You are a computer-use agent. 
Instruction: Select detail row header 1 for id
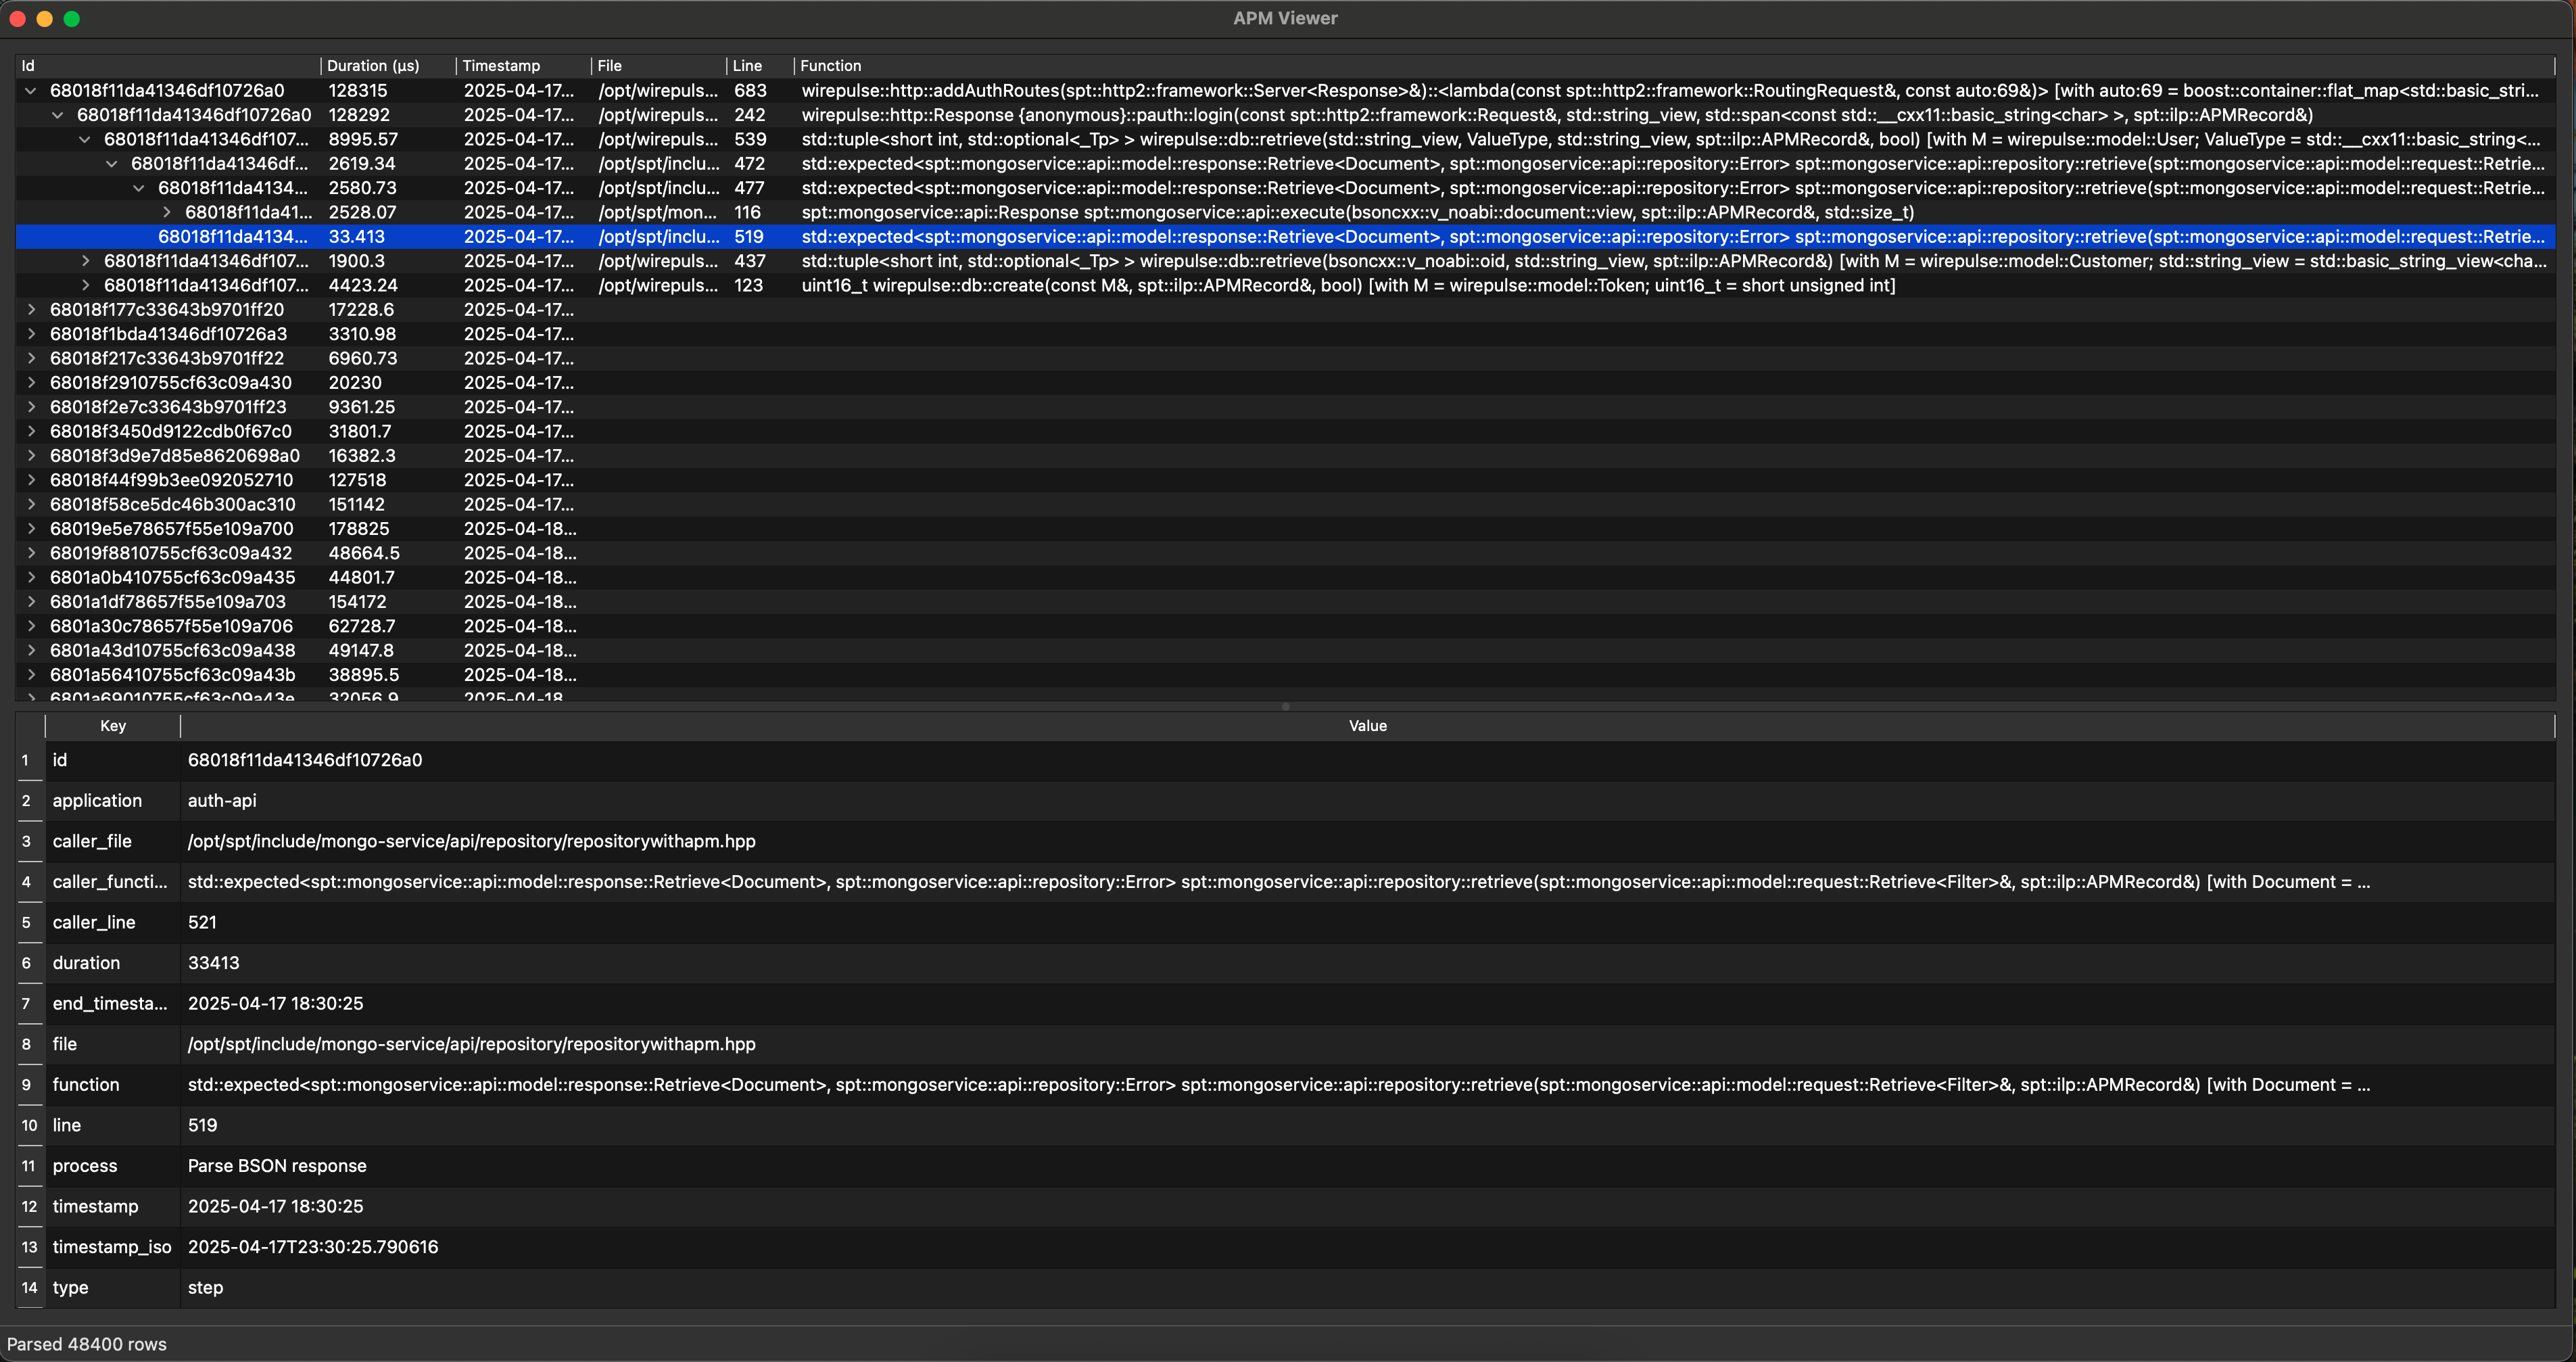point(30,761)
